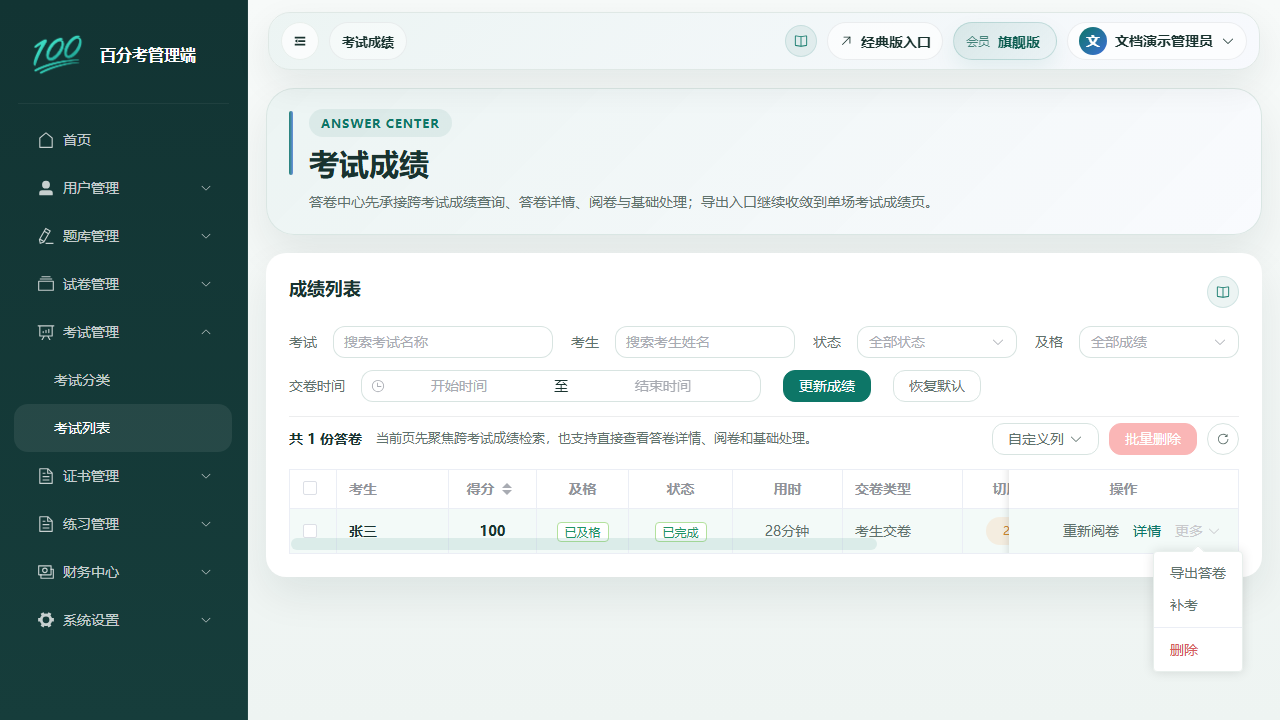
Task: Click the refresh icon next to 批量删除
Action: (1223, 439)
